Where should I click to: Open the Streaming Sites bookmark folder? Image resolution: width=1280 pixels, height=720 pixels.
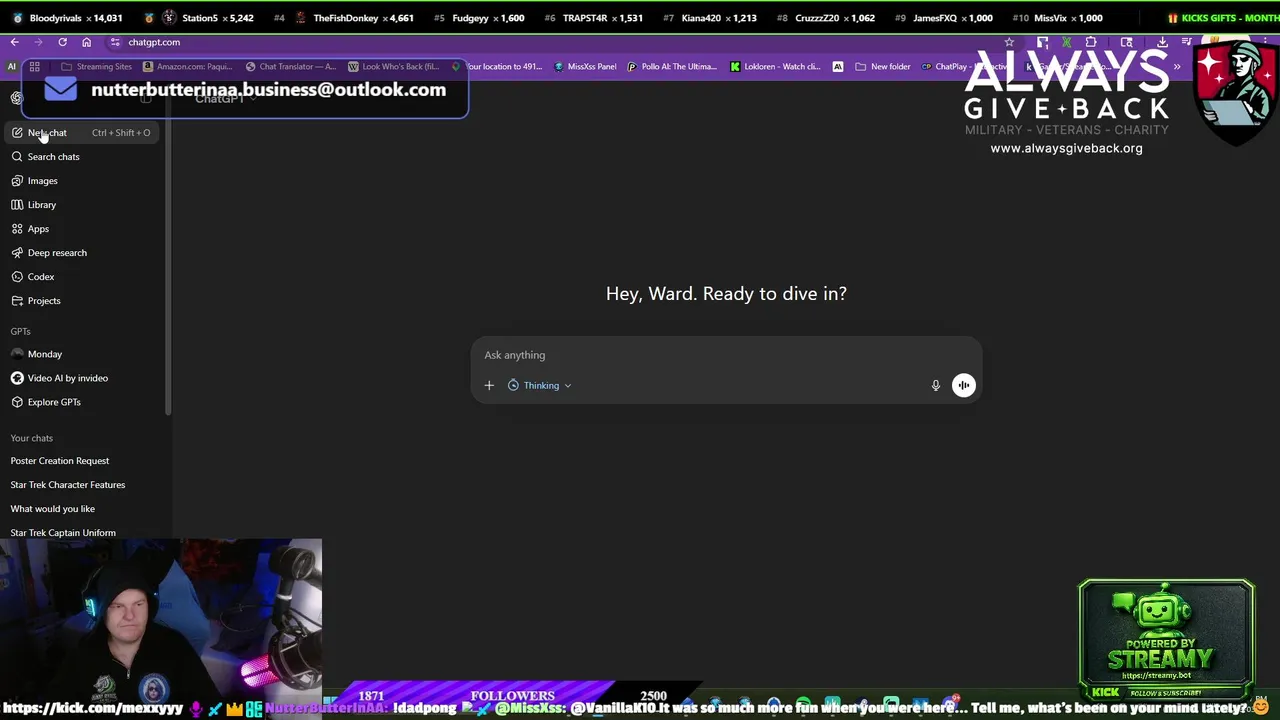pos(96,67)
